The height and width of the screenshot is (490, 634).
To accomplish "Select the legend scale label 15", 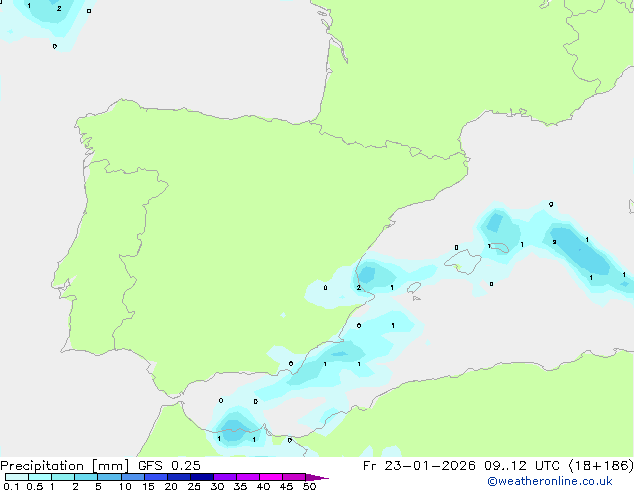I will click(148, 486).
